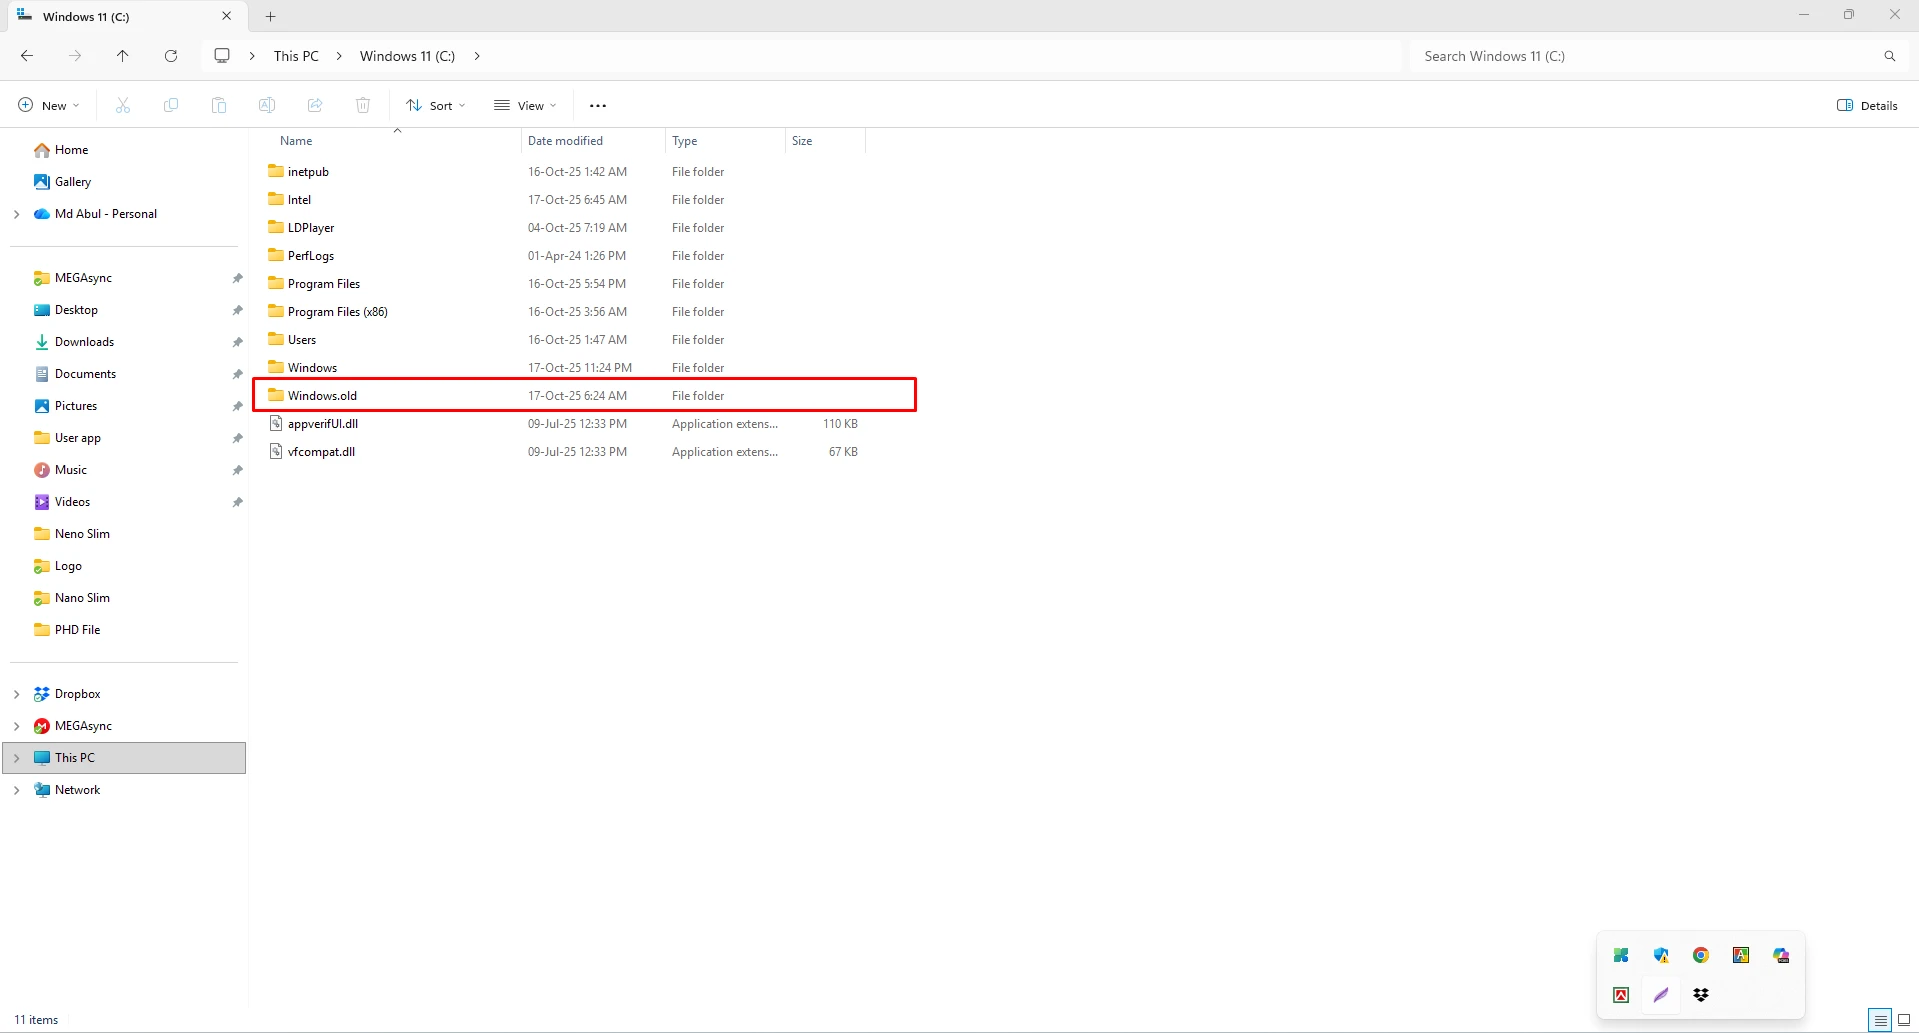This screenshot has height=1033, width=1919.
Task: Expand the Network item in the sidebar
Action: pos(15,789)
